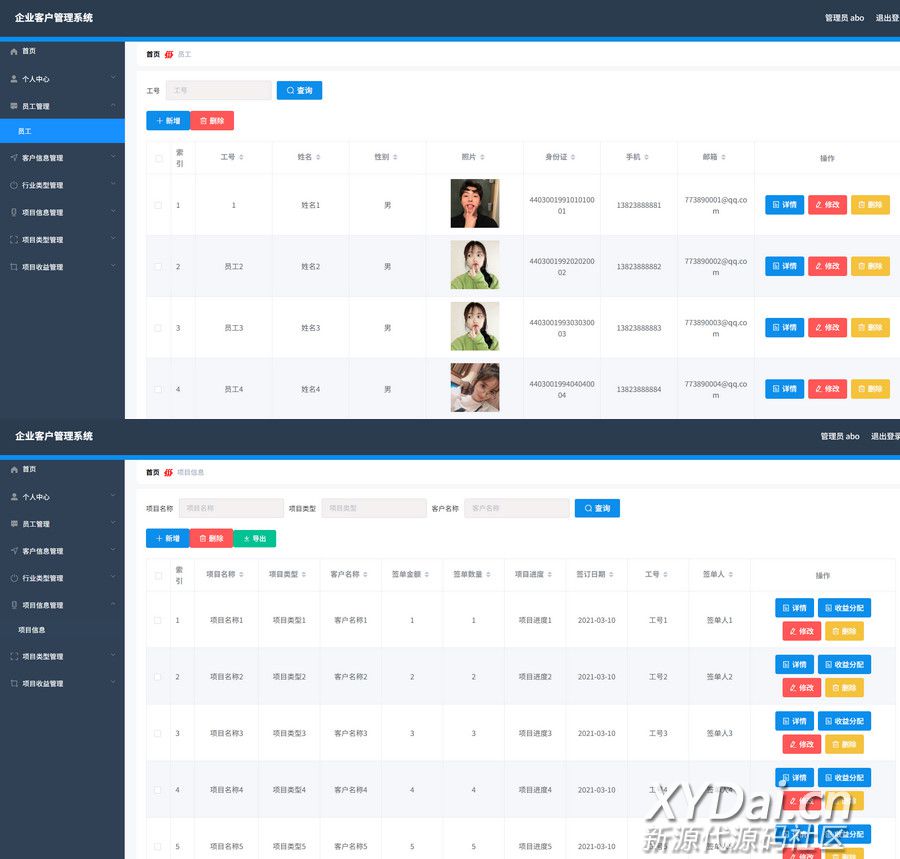The image size is (900, 859).
Task: Collapse 员工管理 menu above highlighted 员工 item
Action: (x=62, y=106)
